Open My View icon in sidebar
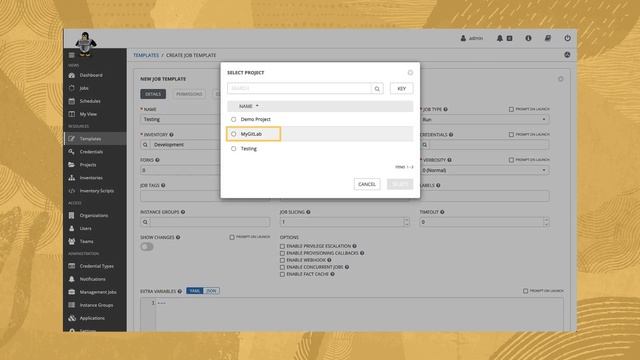 click(72, 114)
